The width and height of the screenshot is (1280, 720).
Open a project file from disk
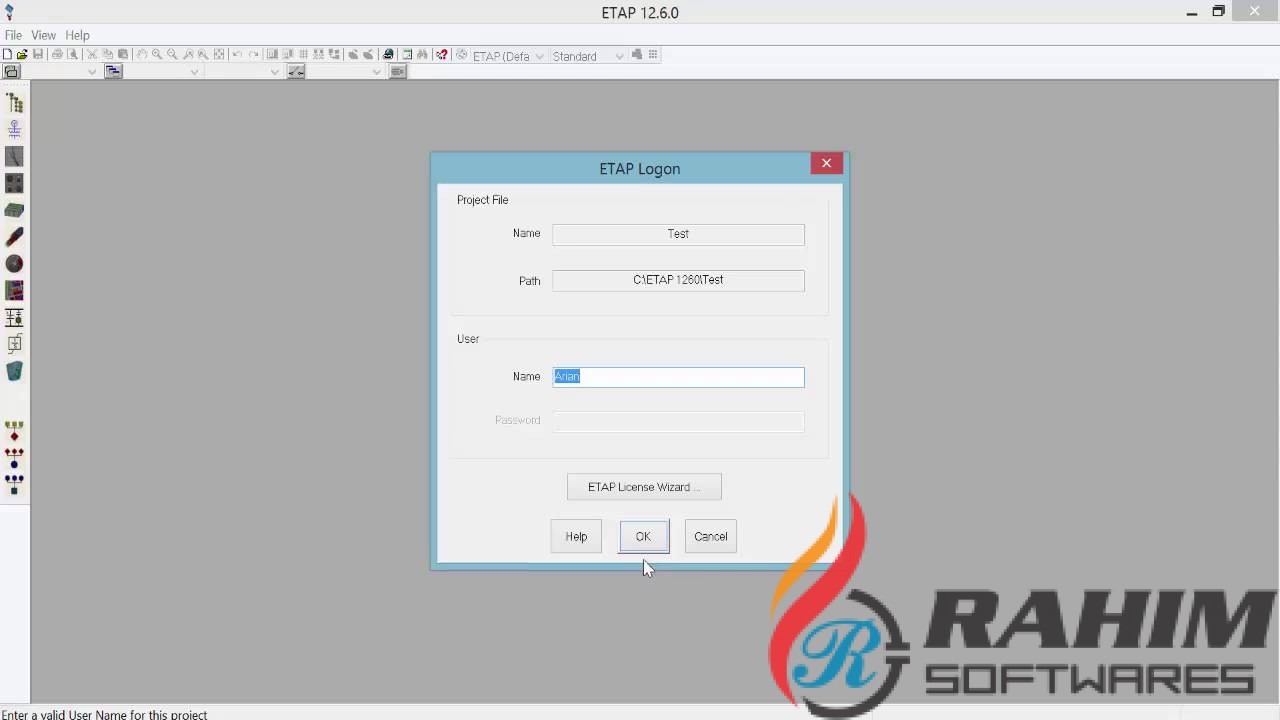click(22, 55)
